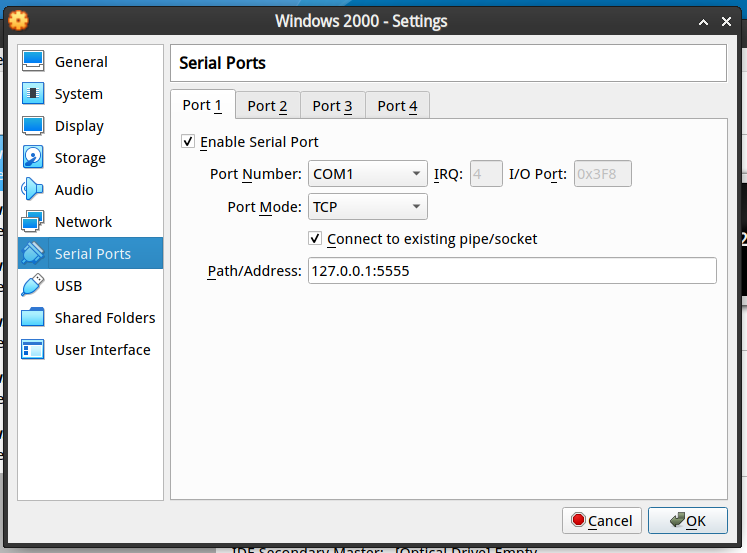Switch to the Port 2 tab

[267, 106]
